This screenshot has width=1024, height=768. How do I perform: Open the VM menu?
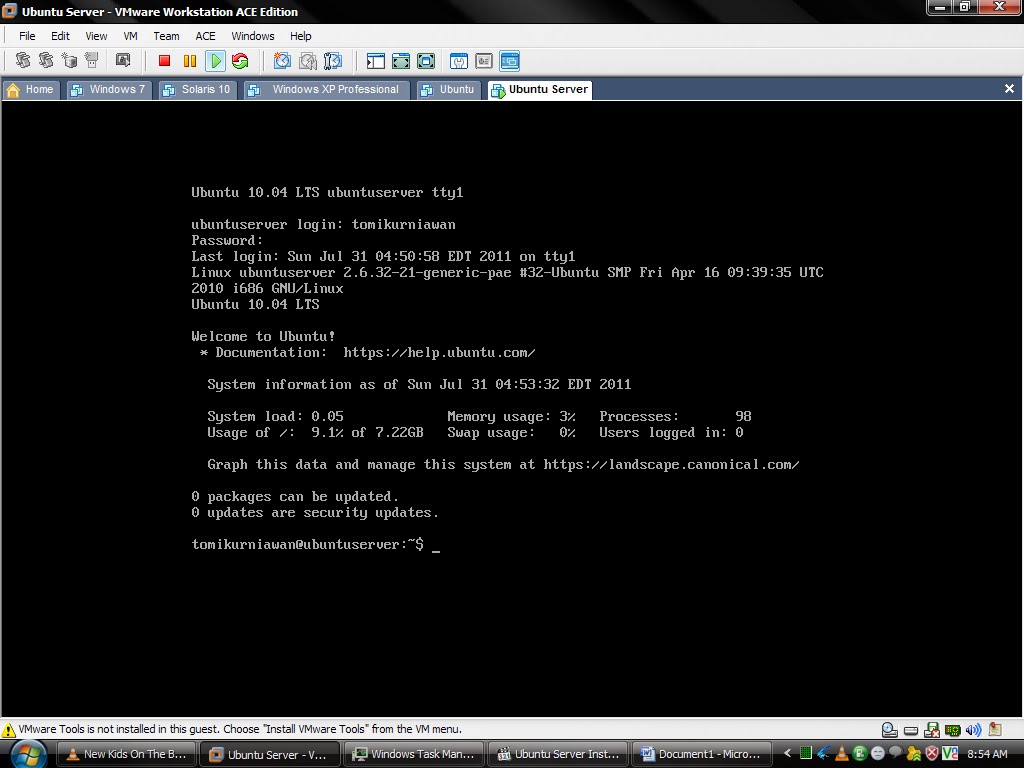pos(131,36)
